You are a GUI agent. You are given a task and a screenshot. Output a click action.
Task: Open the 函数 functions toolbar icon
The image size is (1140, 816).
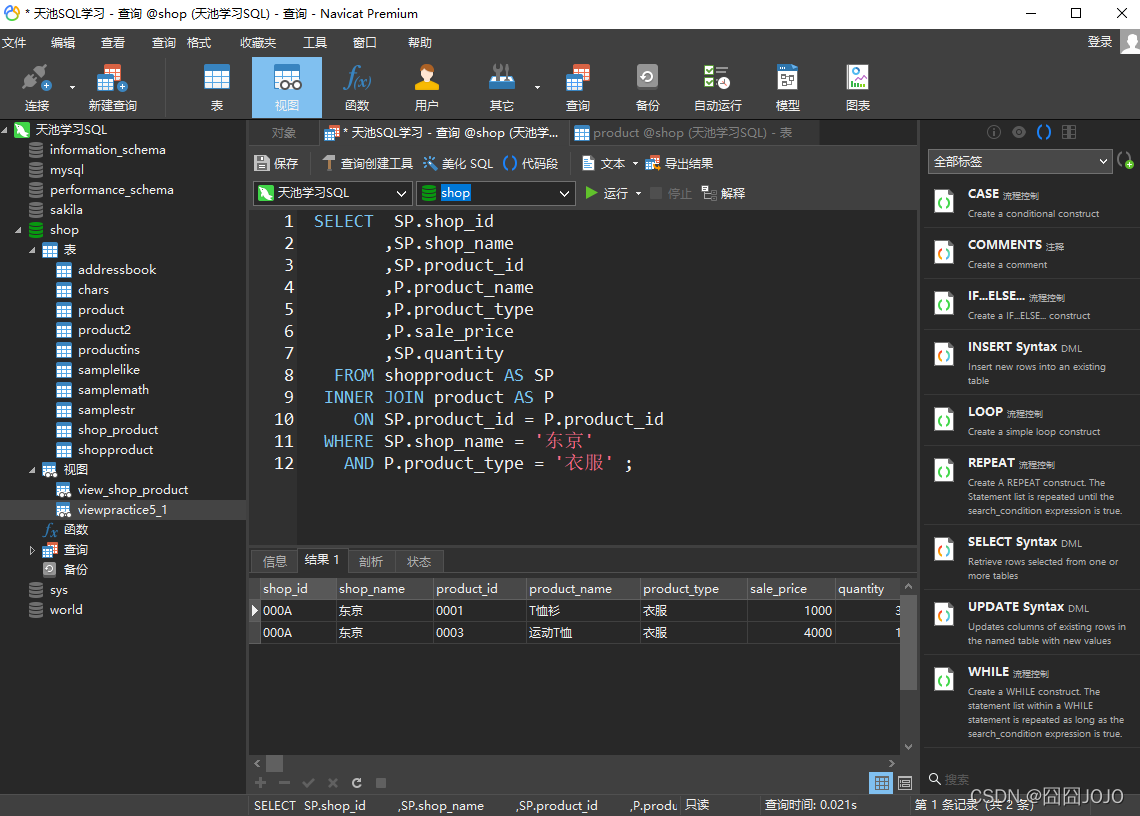[x=357, y=87]
